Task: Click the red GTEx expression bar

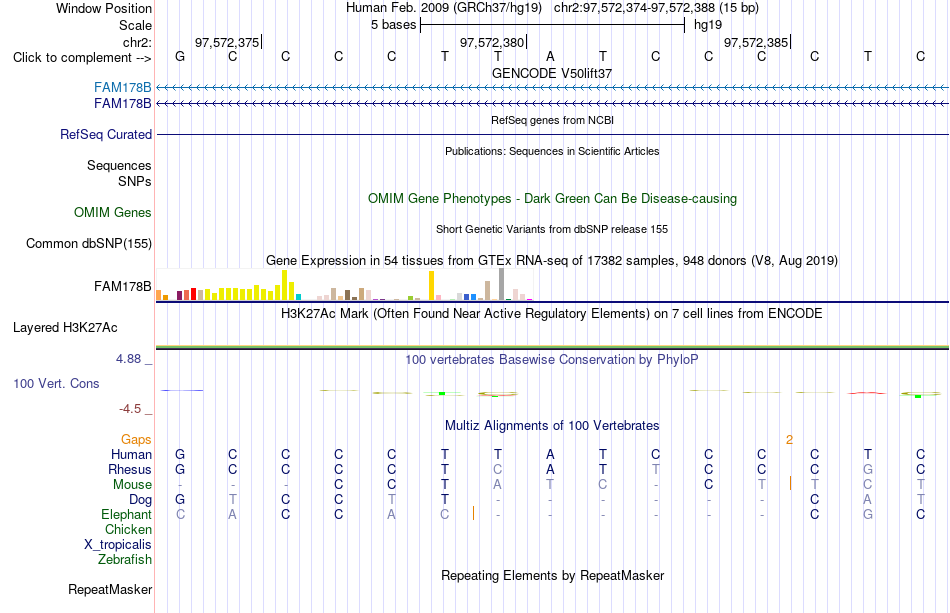Action: pyautogui.click(x=193, y=294)
